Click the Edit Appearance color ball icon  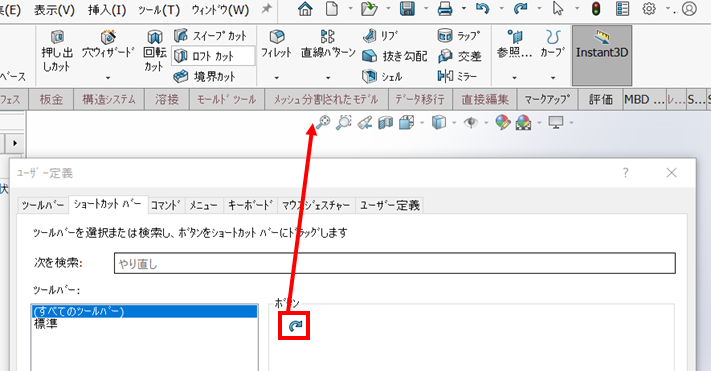pyautogui.click(x=502, y=122)
